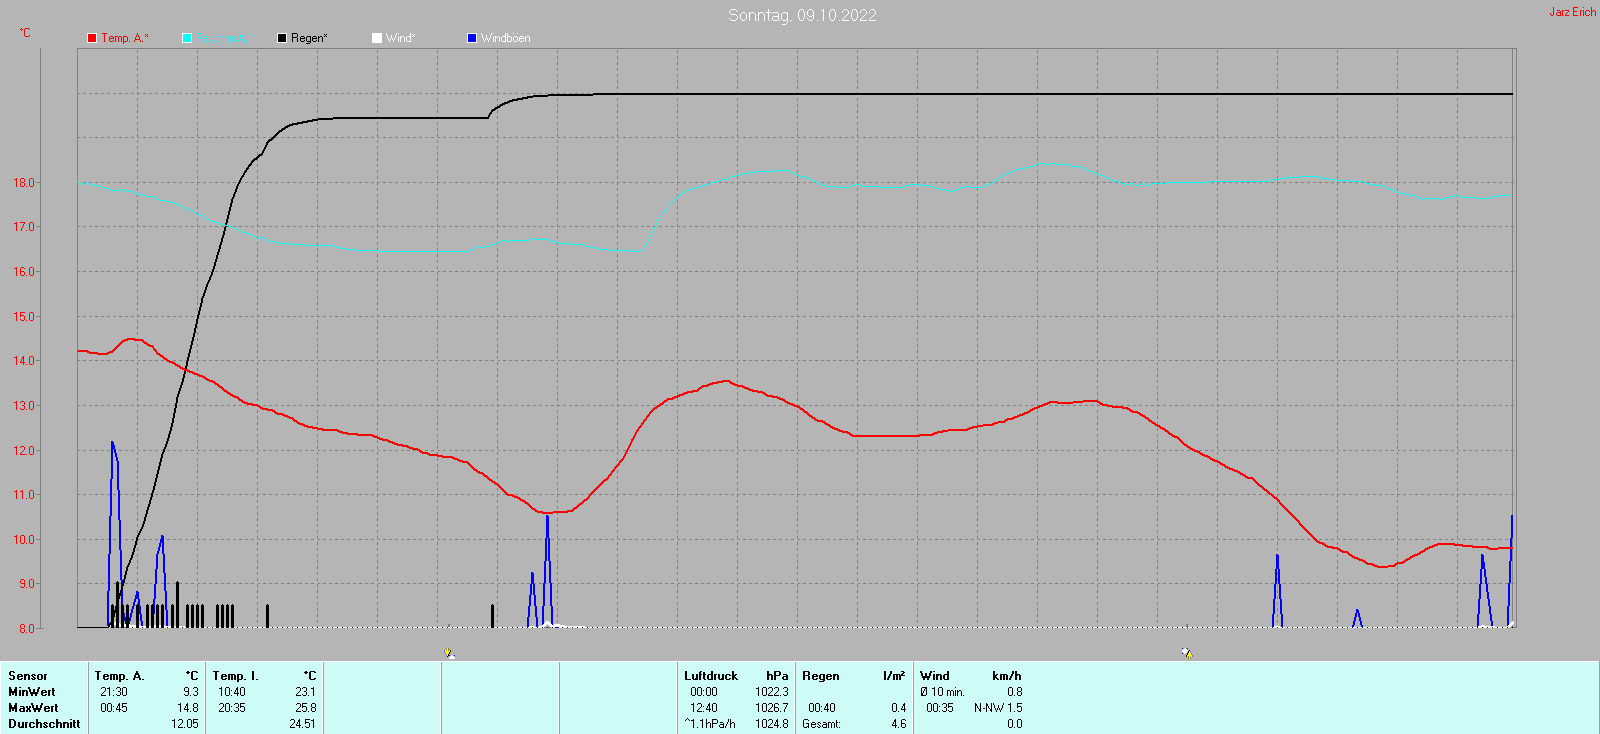This screenshot has height=734, width=1600.
Task: Click the sunset marker icon below the chart
Action: click(x=1186, y=653)
